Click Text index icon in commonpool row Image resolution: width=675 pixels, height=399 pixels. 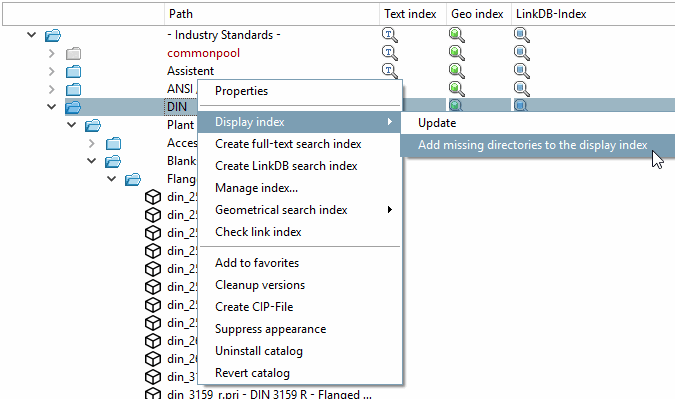390,53
